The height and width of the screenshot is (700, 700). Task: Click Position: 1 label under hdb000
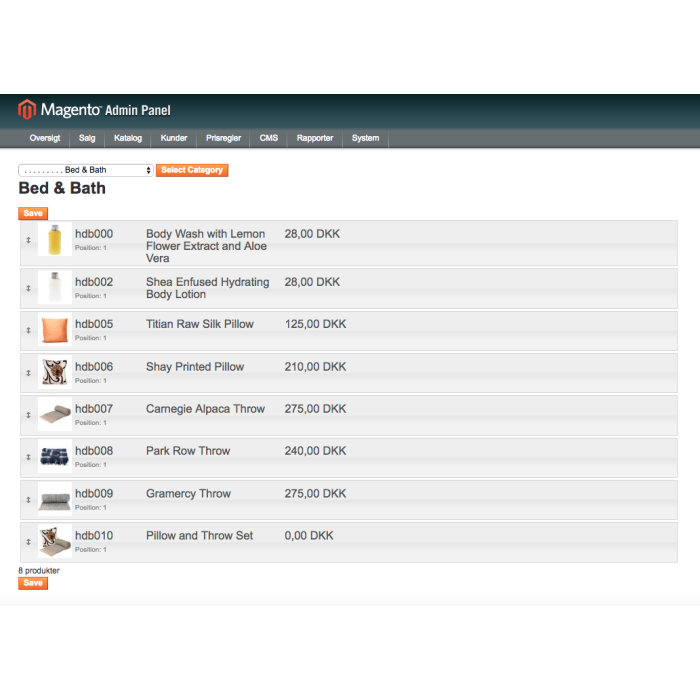(x=91, y=248)
